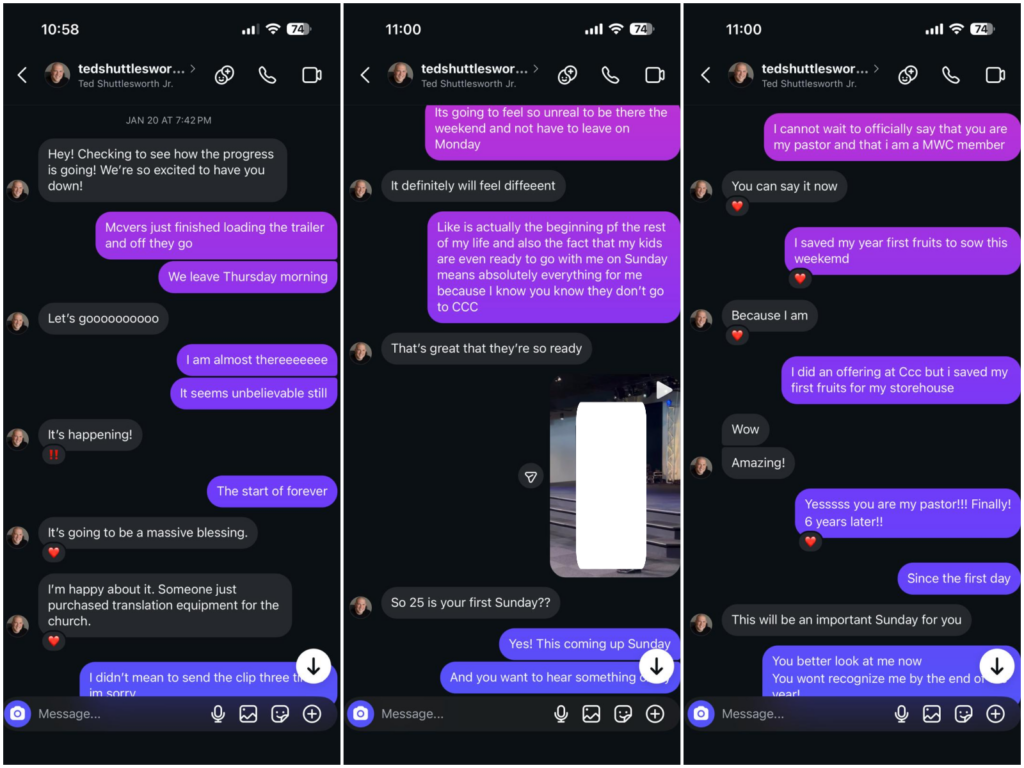
Task: Go back from the left chat screen
Action: click(22, 75)
